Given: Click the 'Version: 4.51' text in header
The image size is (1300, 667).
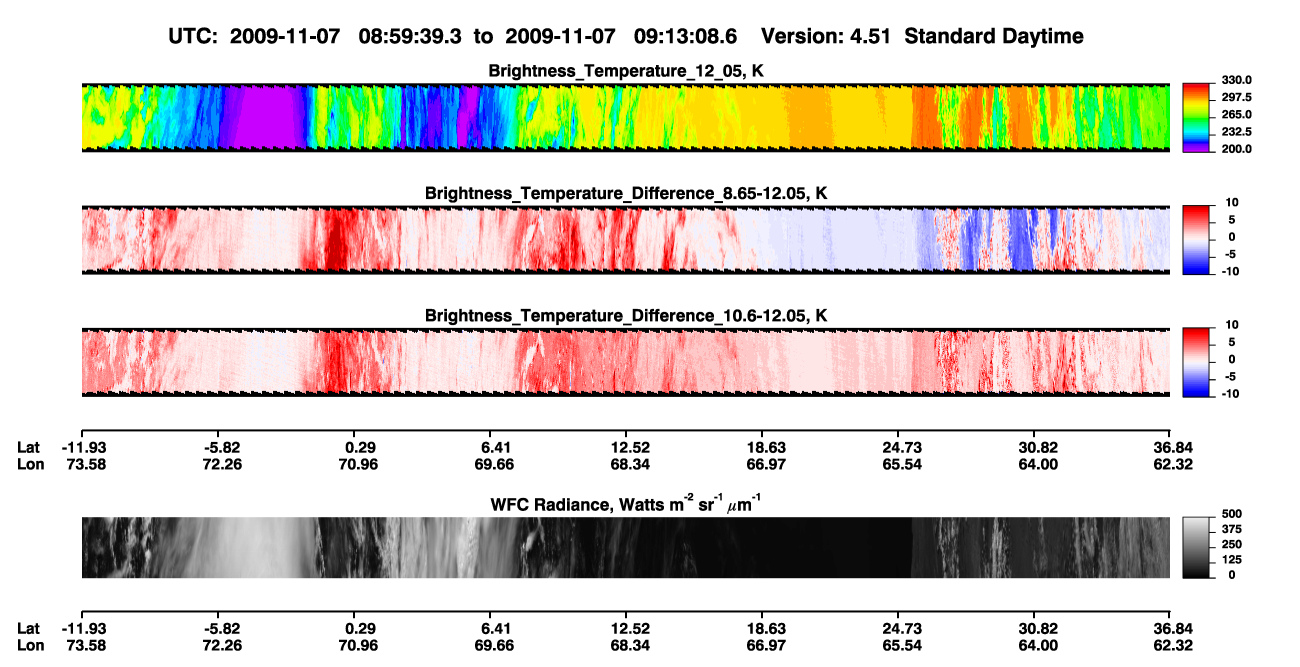Looking at the screenshot, I should 827,37.
